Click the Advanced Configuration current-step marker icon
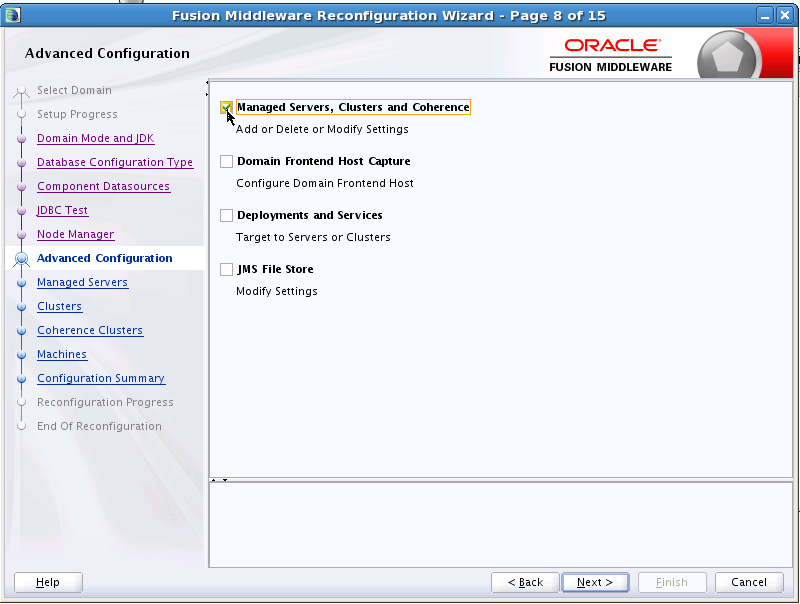 pyautogui.click(x=21, y=259)
